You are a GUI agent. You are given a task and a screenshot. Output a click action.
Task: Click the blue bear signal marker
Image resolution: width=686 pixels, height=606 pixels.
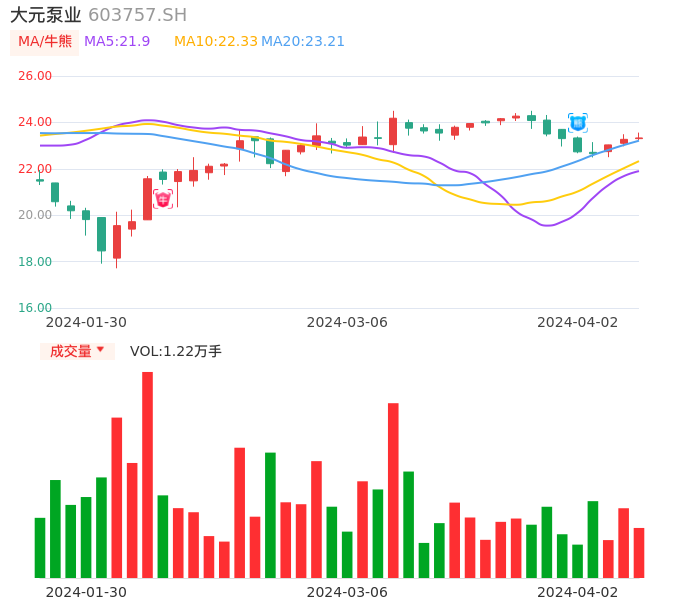(x=577, y=123)
